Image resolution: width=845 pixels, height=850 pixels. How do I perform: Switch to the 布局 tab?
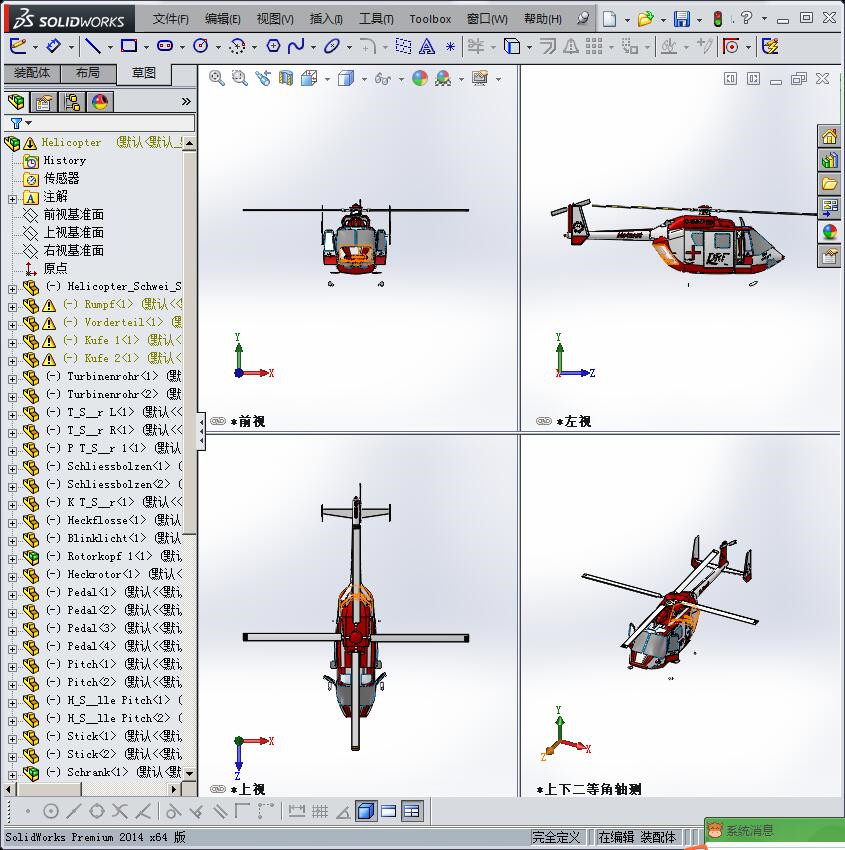click(88, 73)
